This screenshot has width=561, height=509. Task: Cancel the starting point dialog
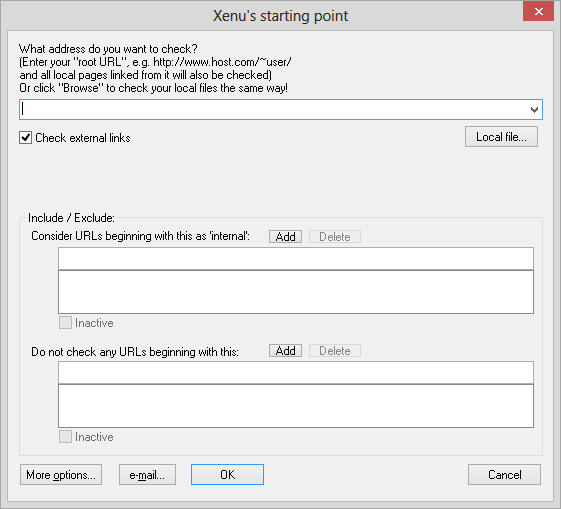504,475
